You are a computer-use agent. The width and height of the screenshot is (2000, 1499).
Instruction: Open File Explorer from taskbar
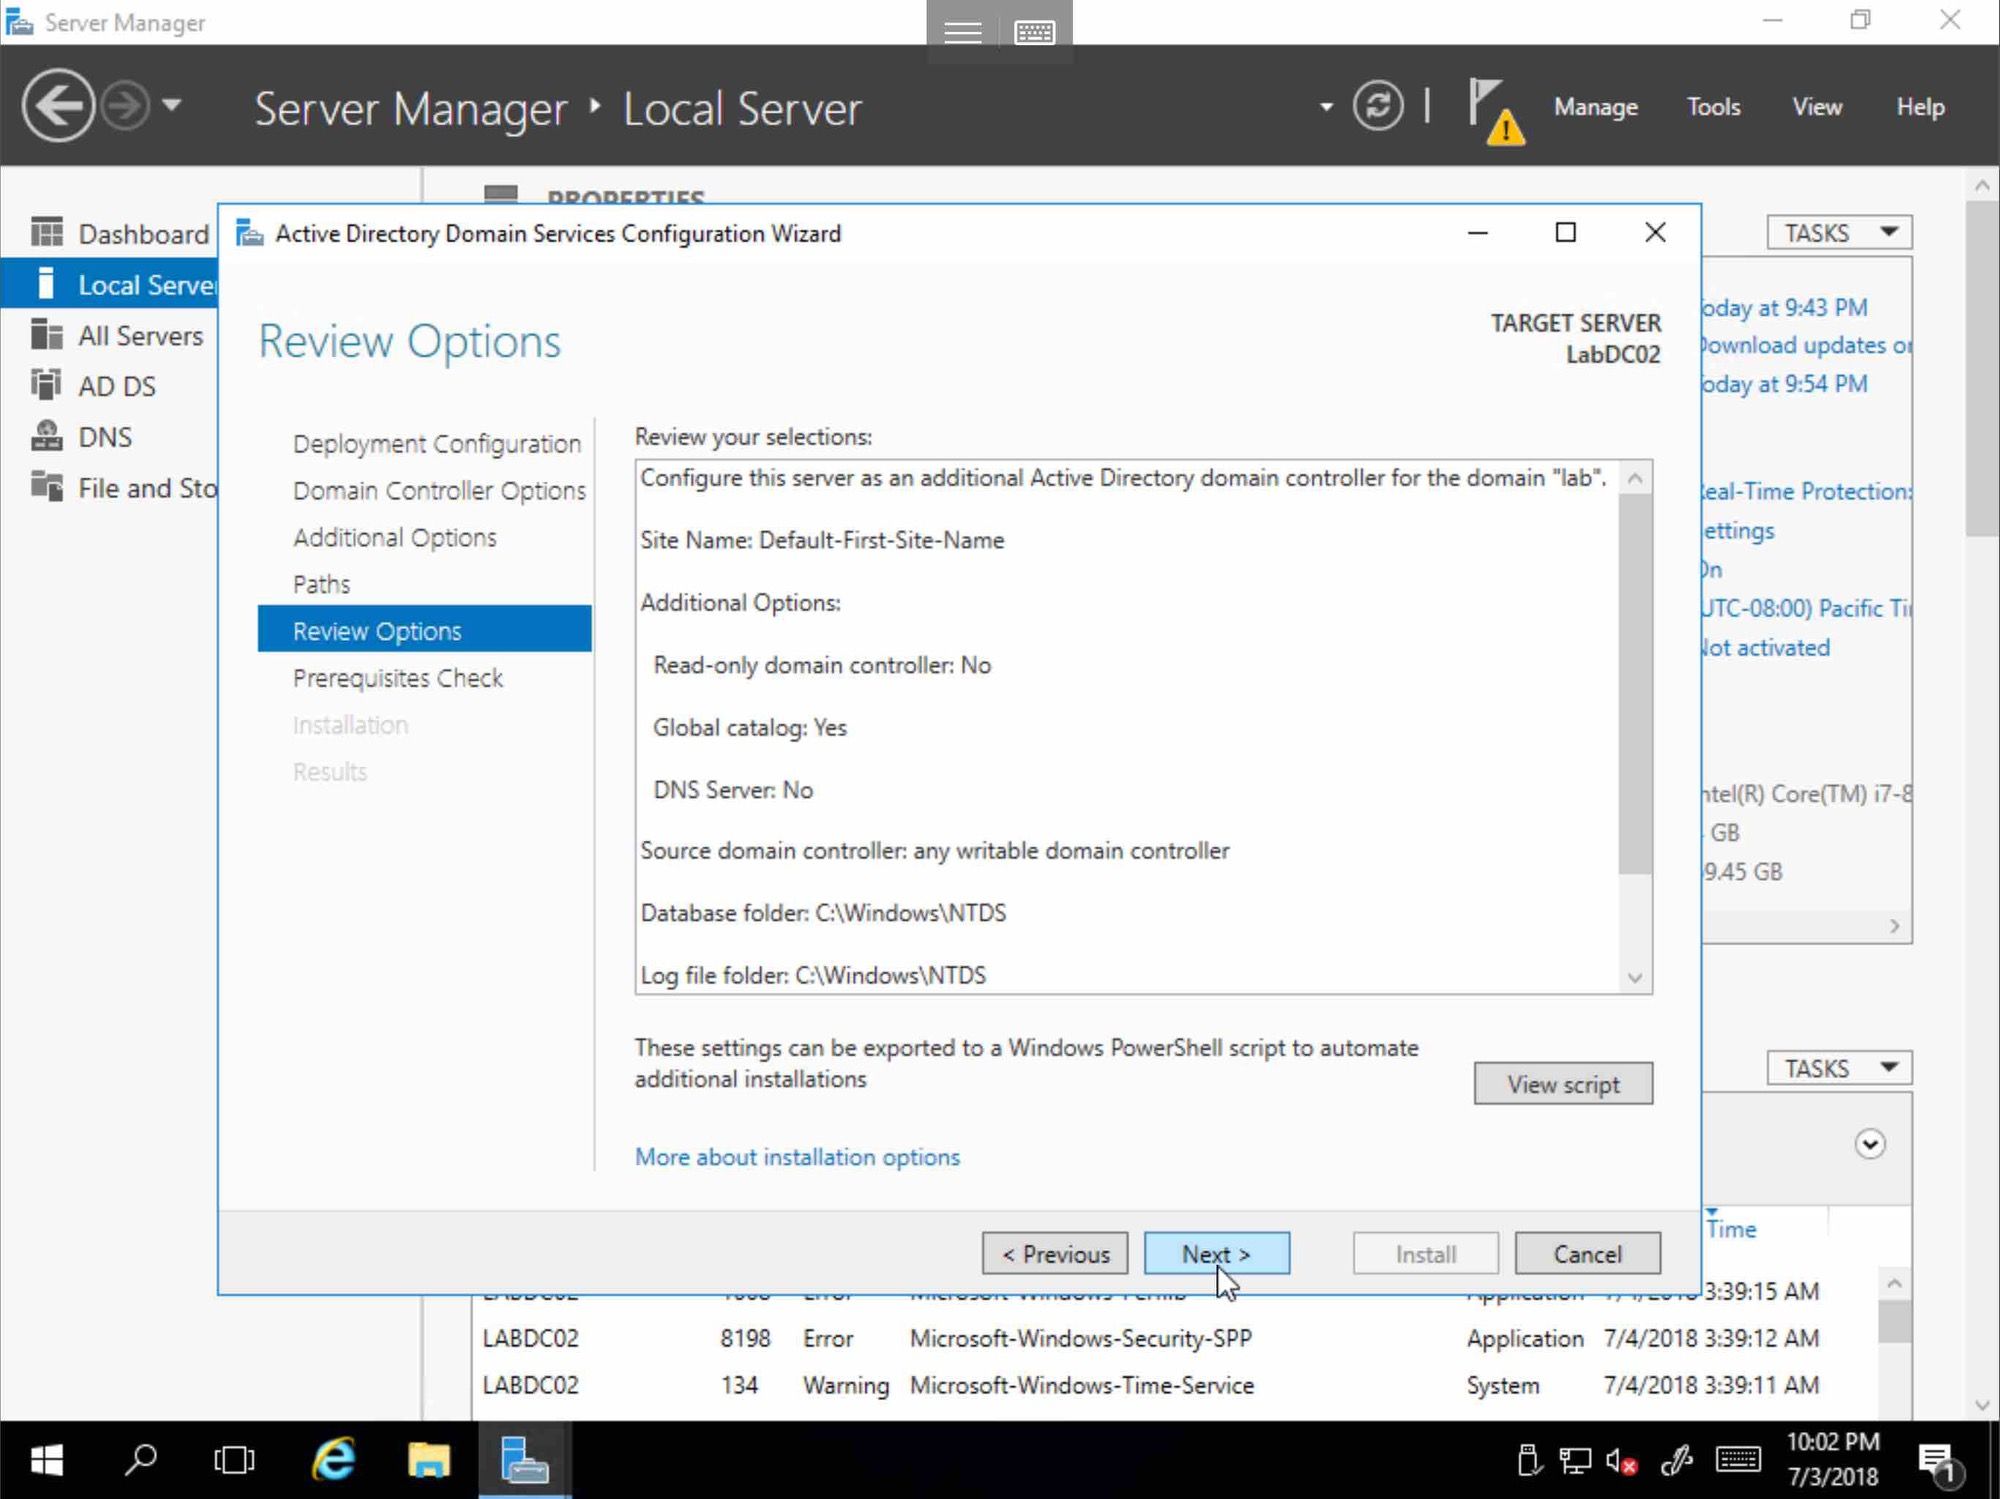(x=429, y=1461)
